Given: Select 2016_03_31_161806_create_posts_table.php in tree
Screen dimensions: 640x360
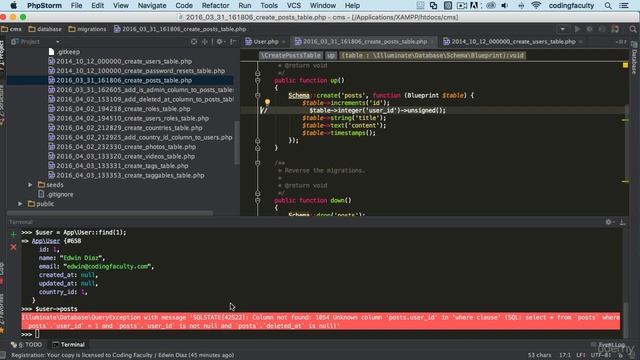Looking at the screenshot, I should coord(120,80).
